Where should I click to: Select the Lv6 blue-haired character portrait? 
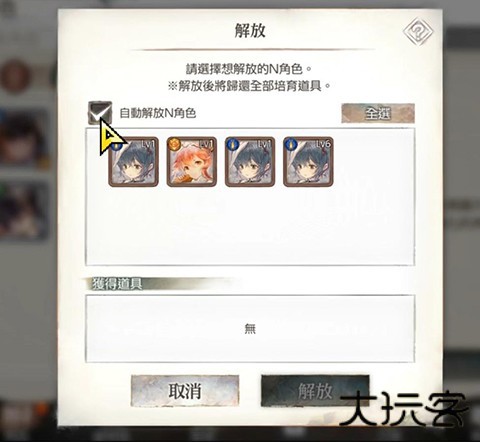[308, 162]
